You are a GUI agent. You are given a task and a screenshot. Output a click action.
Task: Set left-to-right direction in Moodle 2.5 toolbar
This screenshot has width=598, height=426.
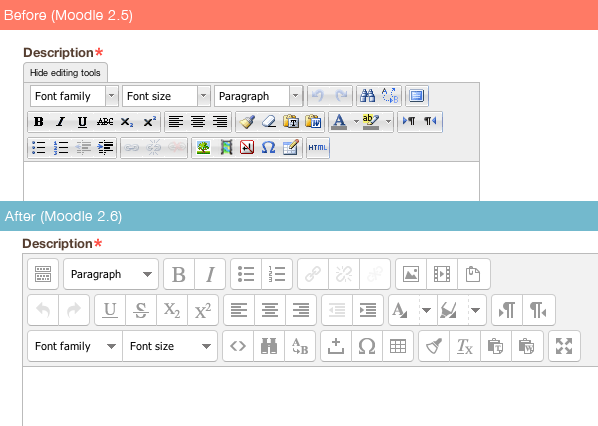click(x=409, y=122)
